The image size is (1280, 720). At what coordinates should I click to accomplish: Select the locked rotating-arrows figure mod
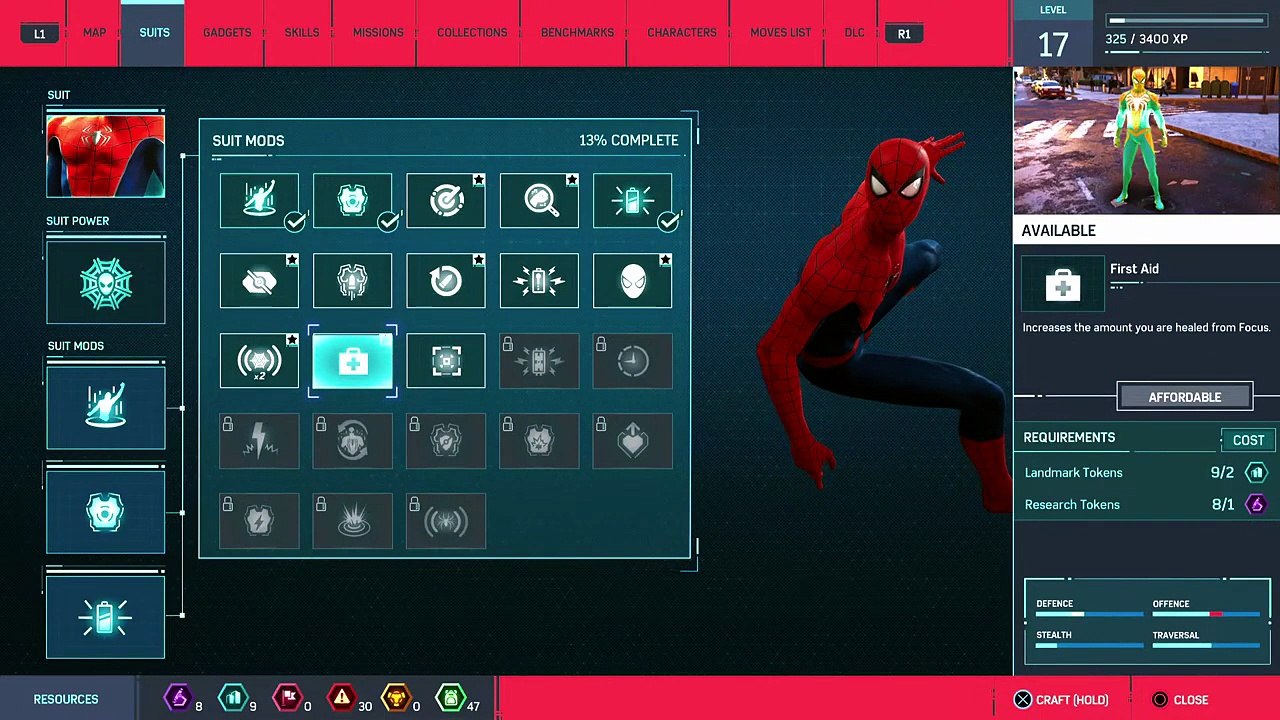352,441
